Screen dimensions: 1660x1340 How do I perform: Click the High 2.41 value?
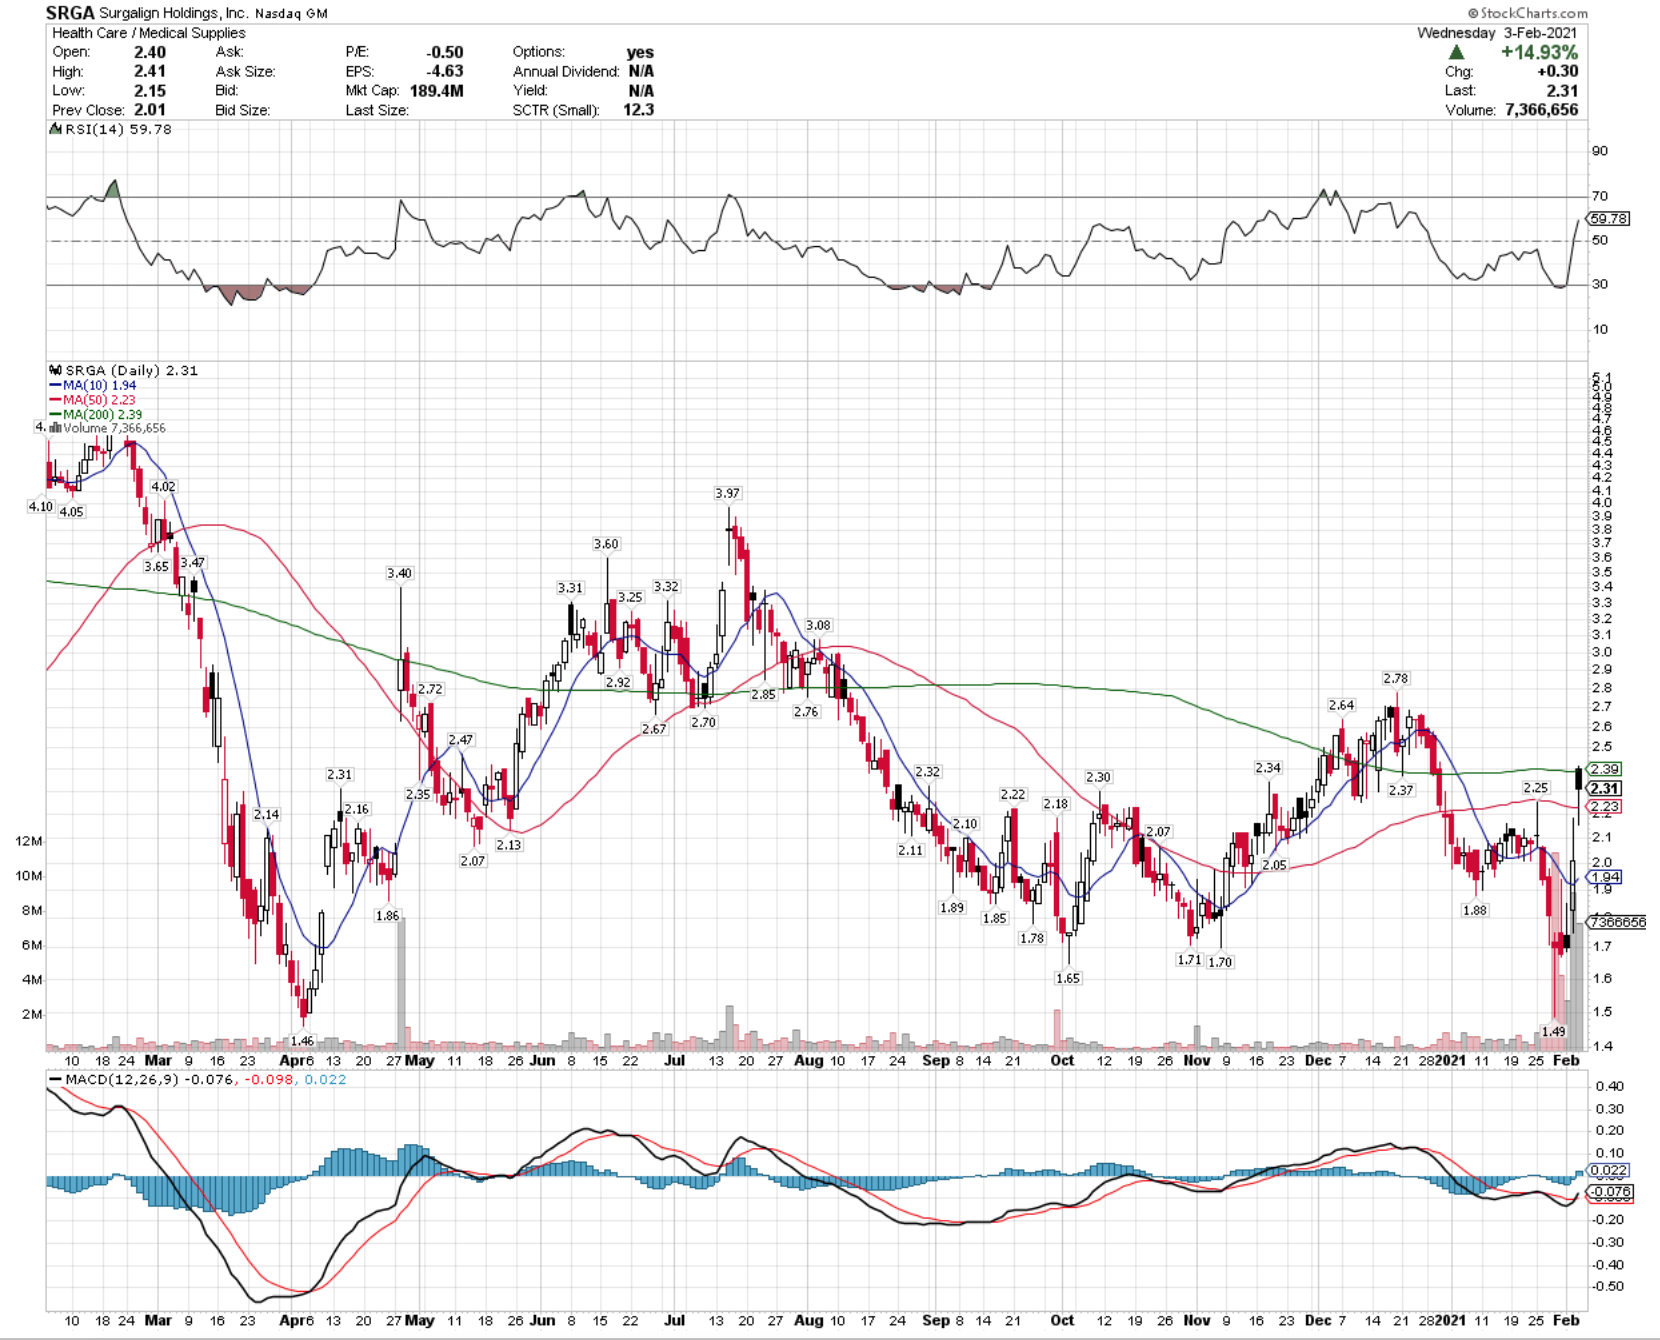click(x=150, y=71)
